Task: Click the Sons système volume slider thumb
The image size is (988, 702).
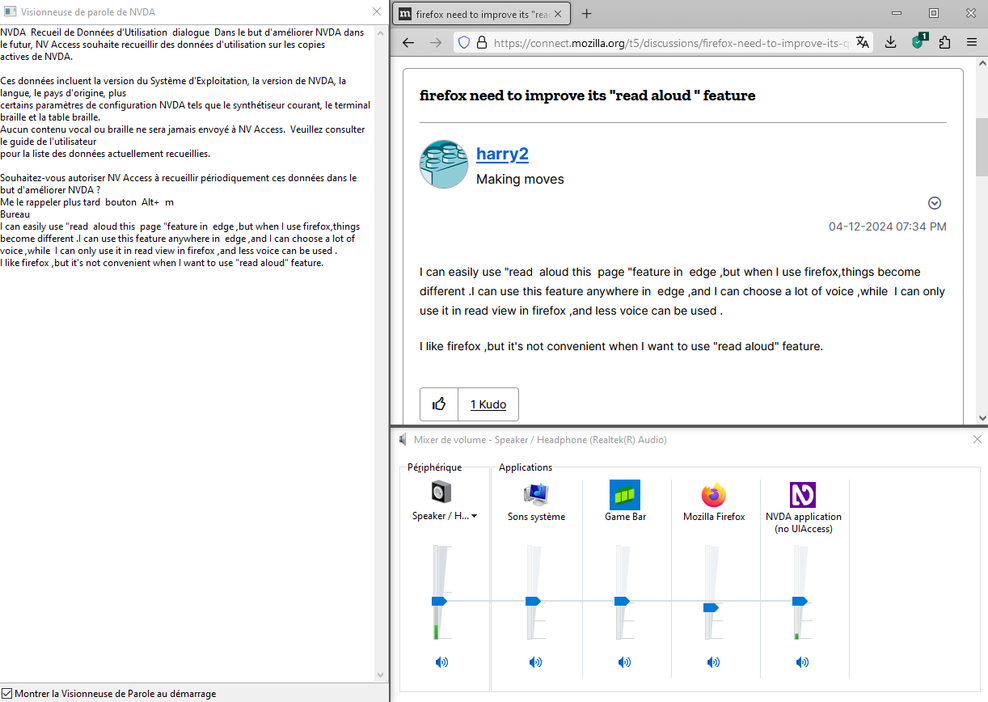Action: pyautogui.click(x=533, y=601)
